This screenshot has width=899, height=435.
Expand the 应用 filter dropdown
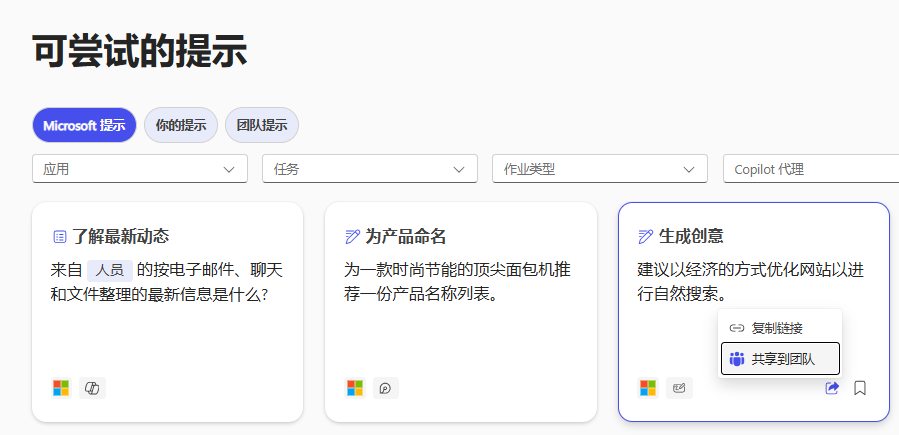[140, 169]
